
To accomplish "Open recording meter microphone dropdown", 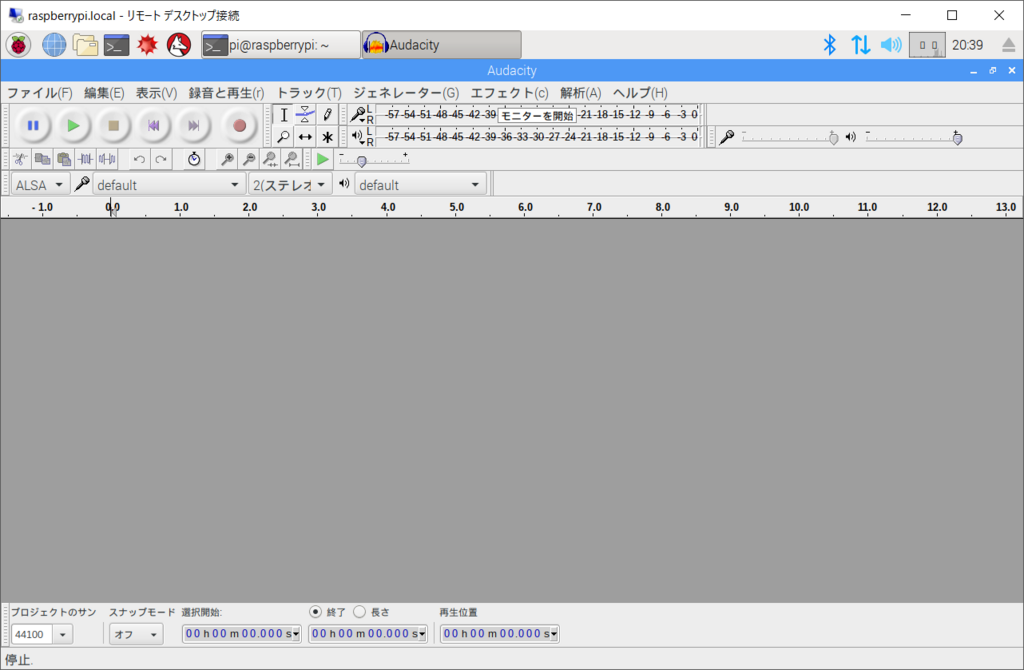I will tap(358, 115).
